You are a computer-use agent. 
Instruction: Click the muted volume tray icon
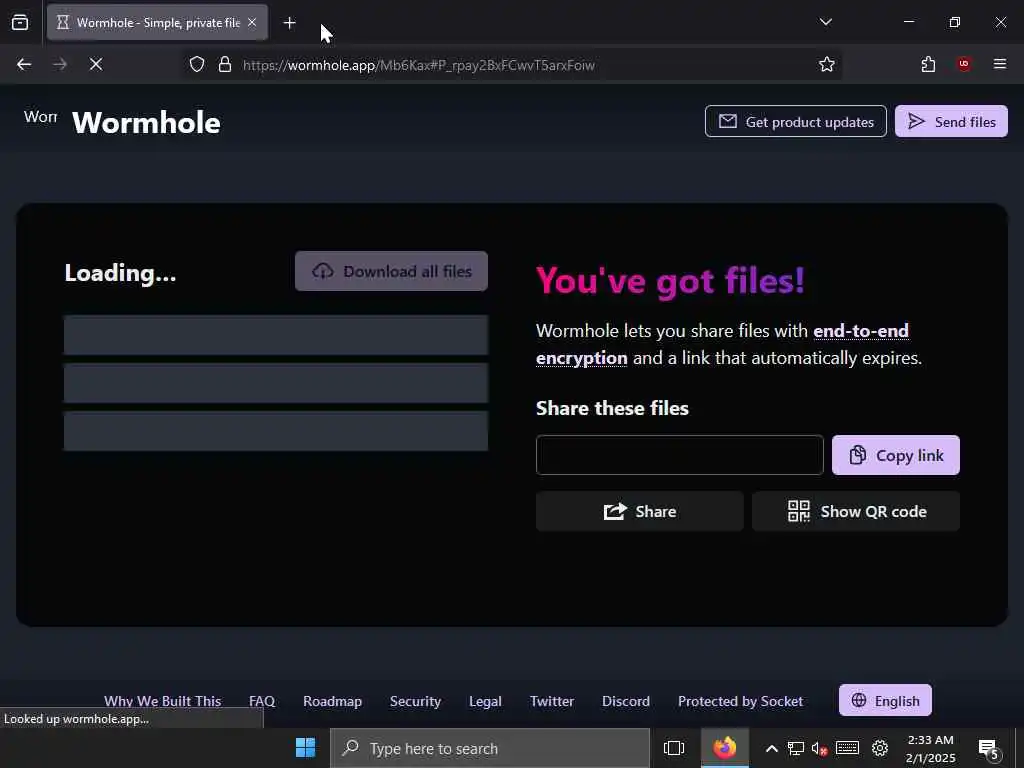point(820,748)
